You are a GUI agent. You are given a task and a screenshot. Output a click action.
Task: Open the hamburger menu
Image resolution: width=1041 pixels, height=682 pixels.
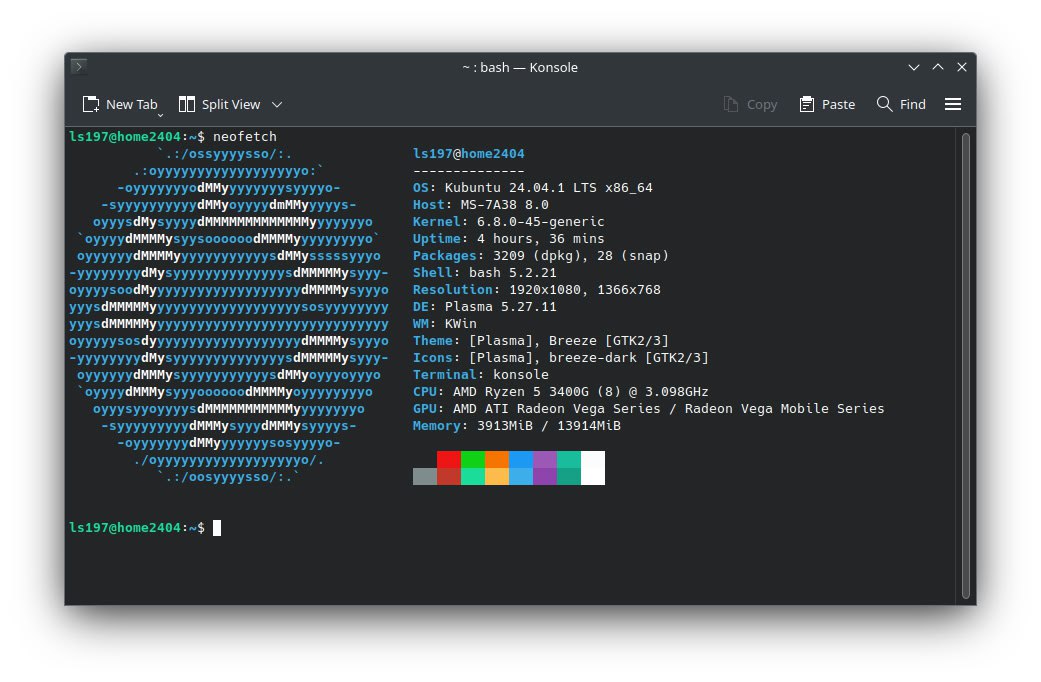coord(953,104)
